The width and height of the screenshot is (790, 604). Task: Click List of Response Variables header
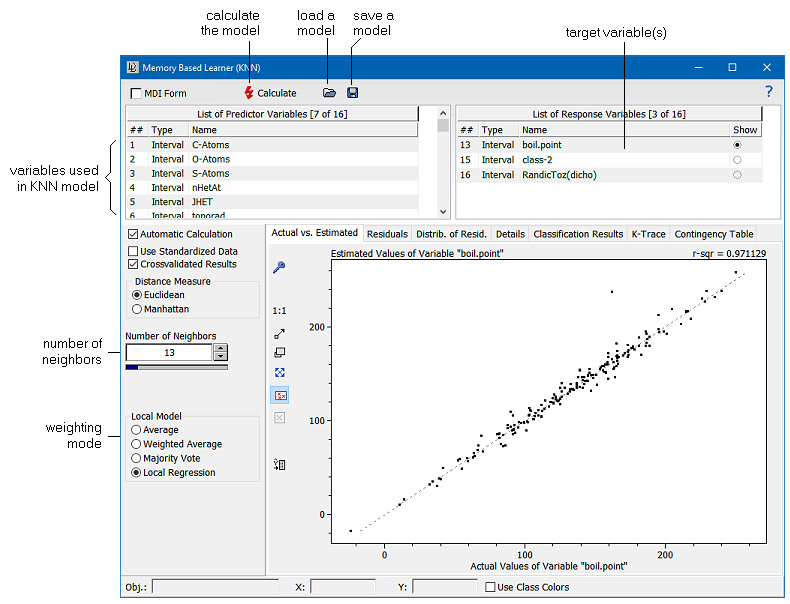[x=609, y=114]
